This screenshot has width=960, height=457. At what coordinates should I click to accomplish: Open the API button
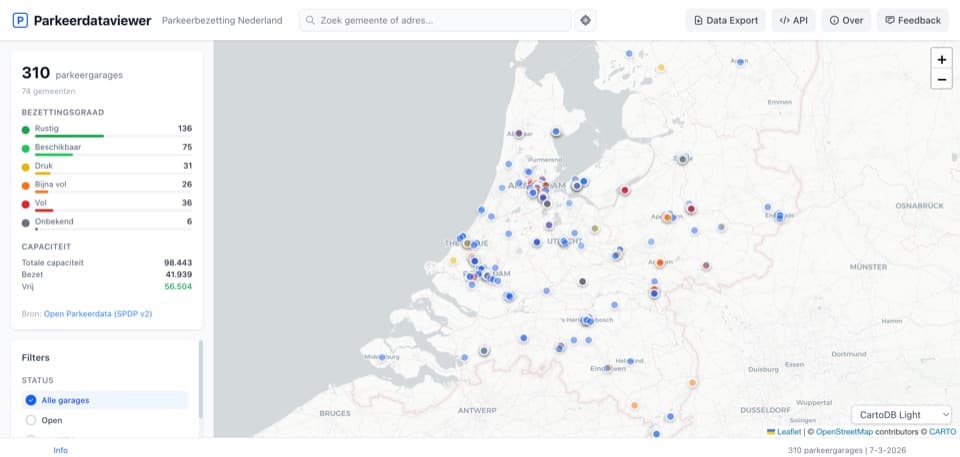pyautogui.click(x=793, y=20)
